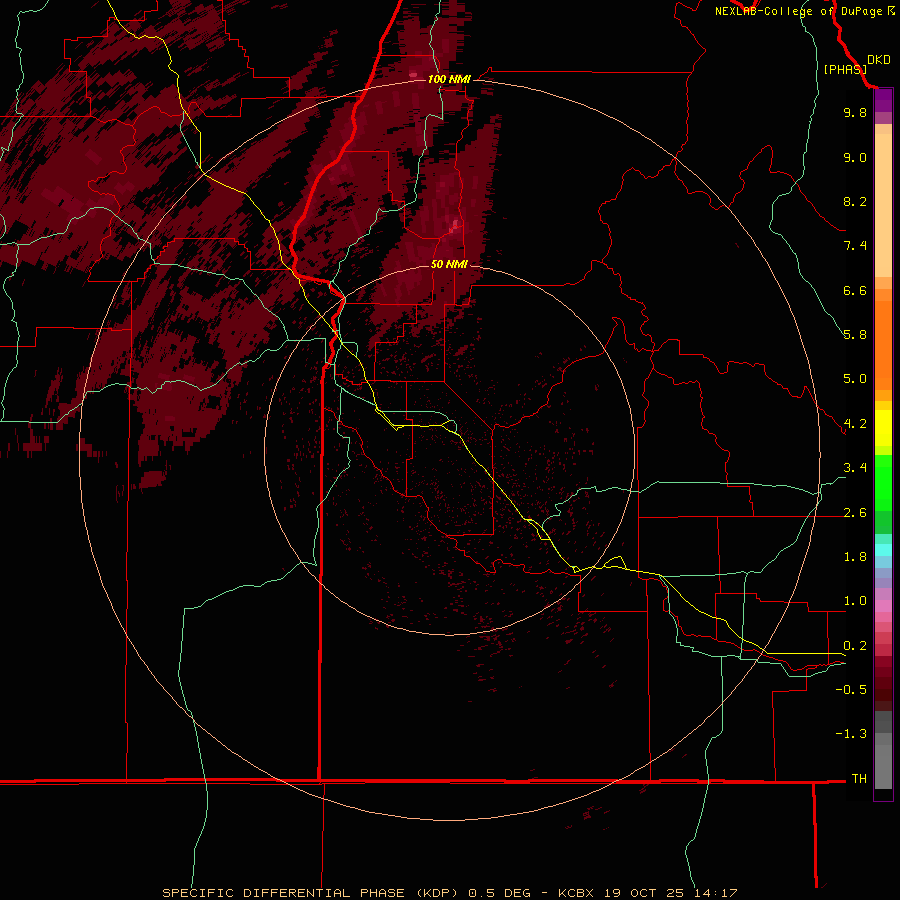The width and height of the screenshot is (900, 900).
Task: Select the 1.0 legend value
Action: tap(855, 601)
